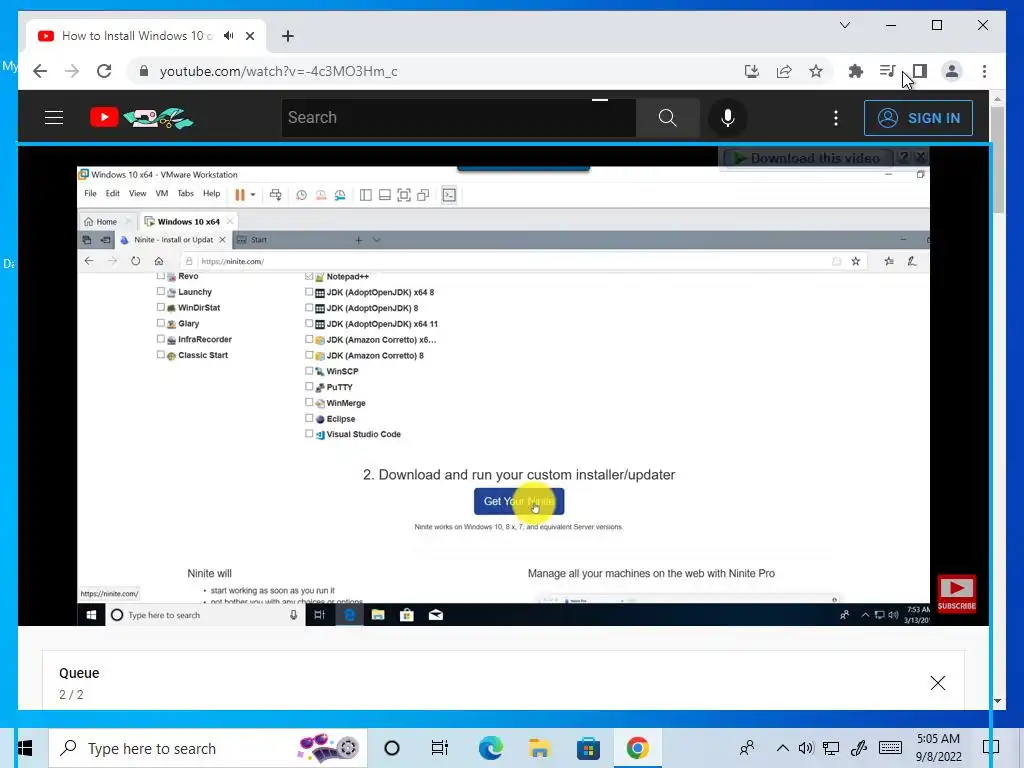
Task: Bookmark this page with star icon
Action: pos(816,71)
